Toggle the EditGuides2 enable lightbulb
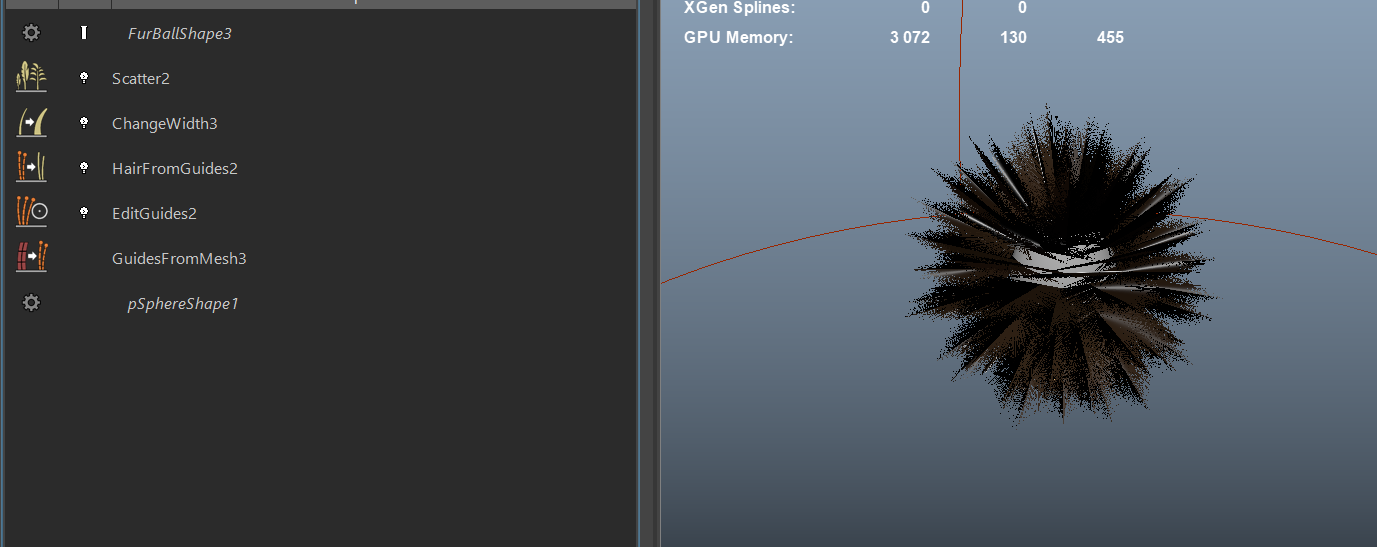1377x547 pixels. click(x=84, y=213)
